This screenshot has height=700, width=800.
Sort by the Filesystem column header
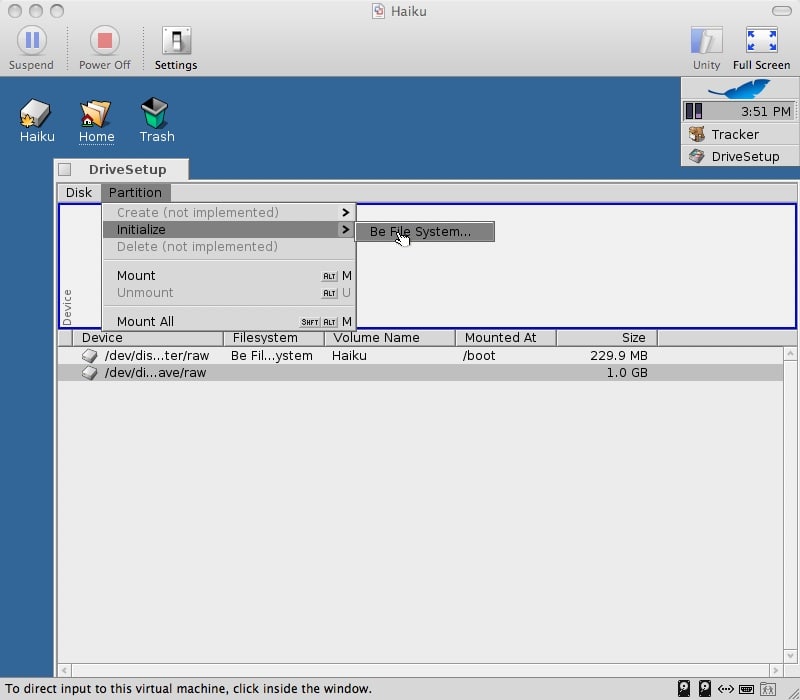274,338
